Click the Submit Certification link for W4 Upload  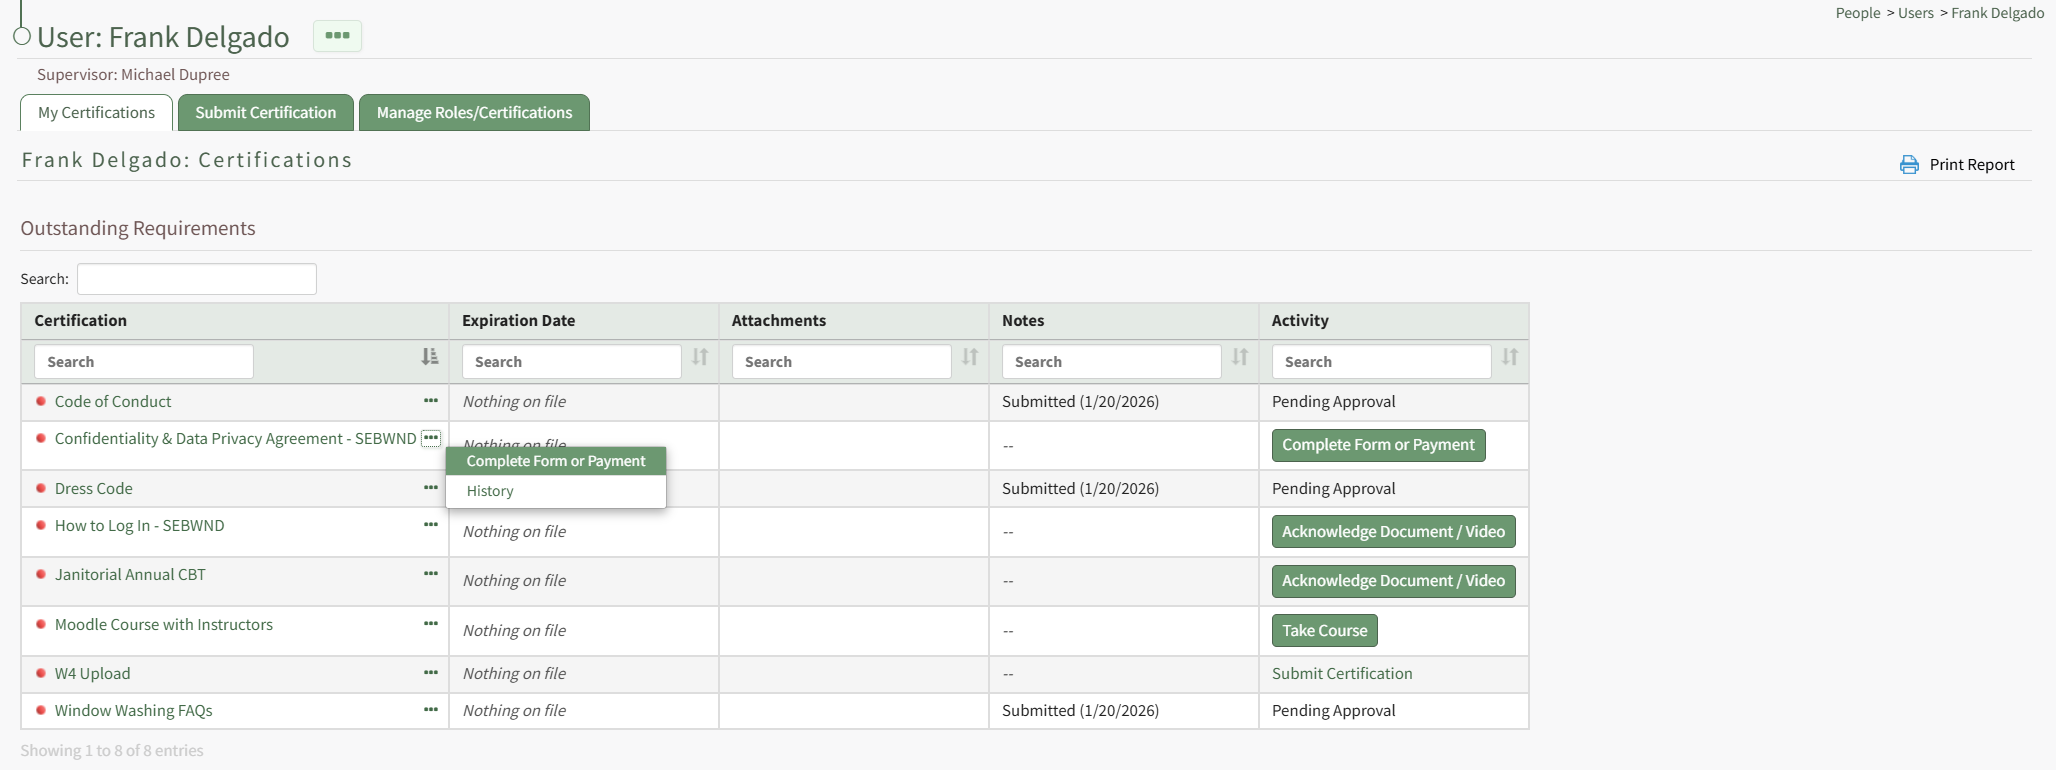(x=1341, y=674)
